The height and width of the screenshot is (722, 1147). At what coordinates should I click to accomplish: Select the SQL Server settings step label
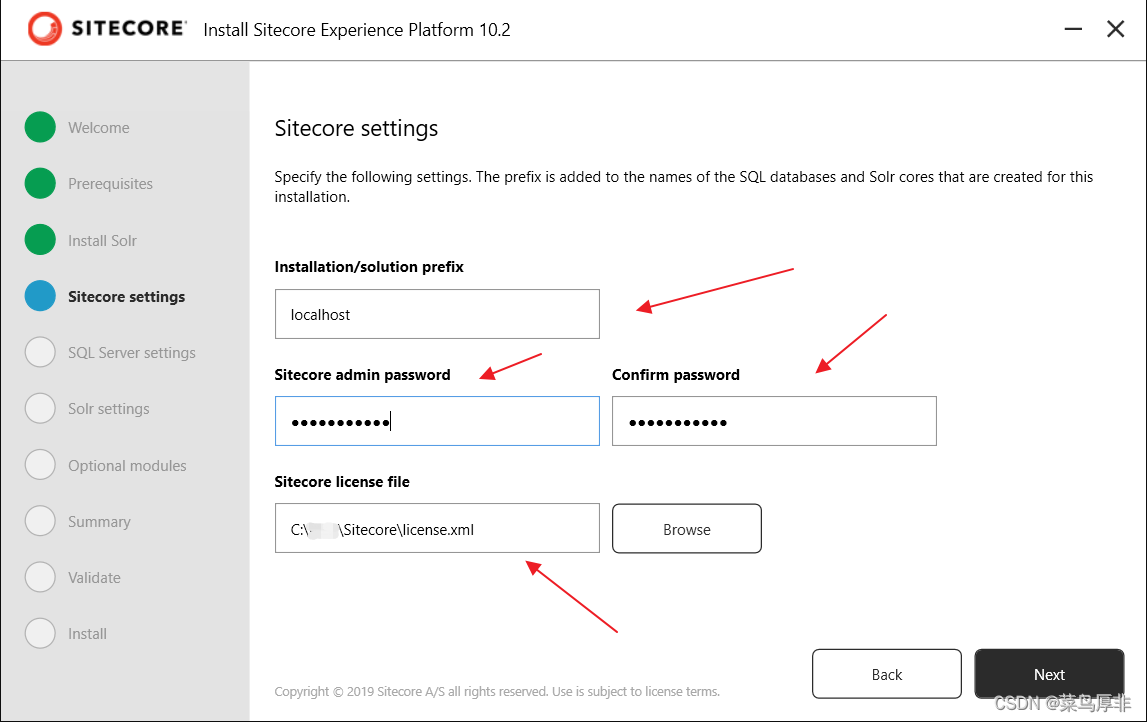point(132,353)
